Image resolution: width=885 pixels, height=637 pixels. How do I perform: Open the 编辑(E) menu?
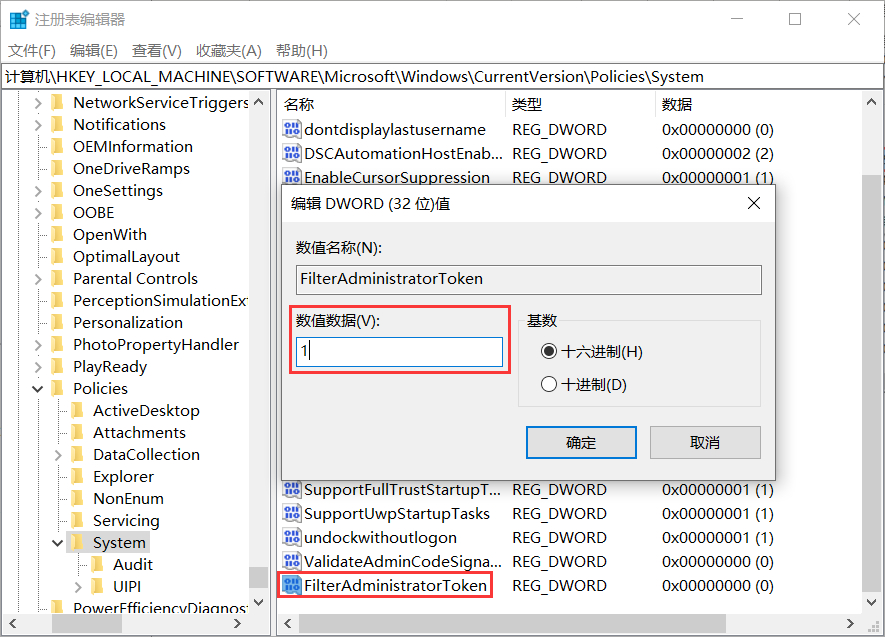[x=92, y=50]
